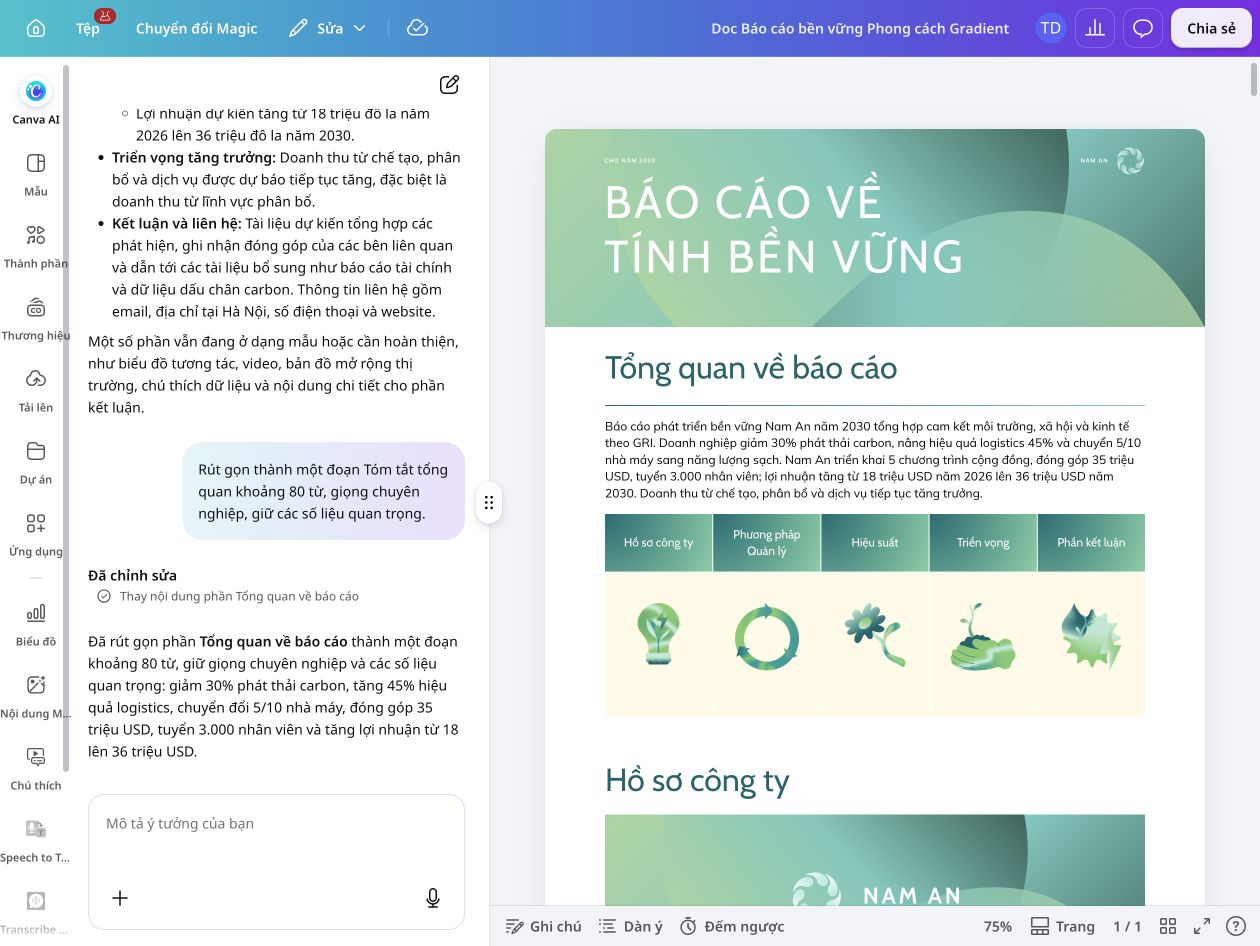Viewport: 1260px width, 946px height.
Task: Click the Trang pages button
Action: click(x=1062, y=926)
